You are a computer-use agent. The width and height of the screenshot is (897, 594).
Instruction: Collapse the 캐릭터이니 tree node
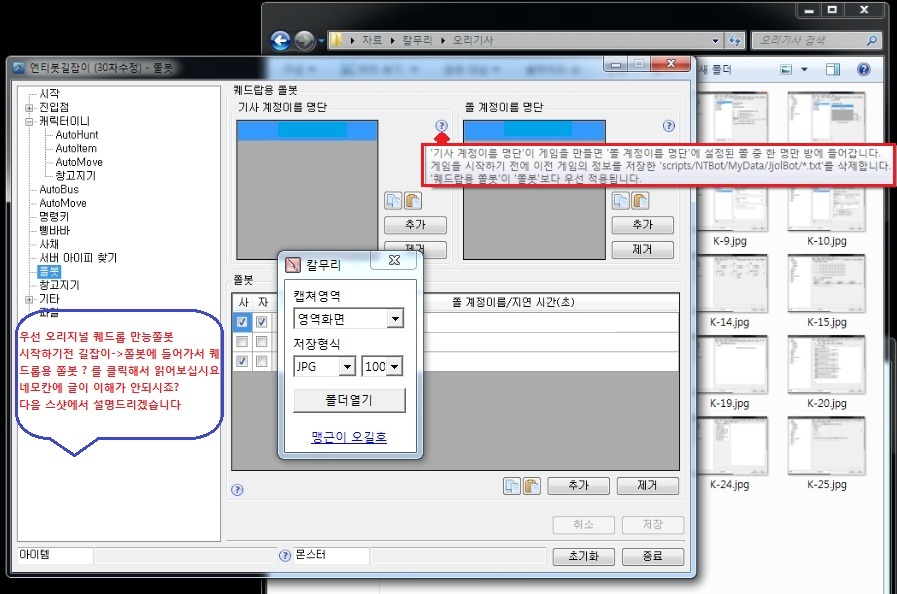[x=29, y=121]
